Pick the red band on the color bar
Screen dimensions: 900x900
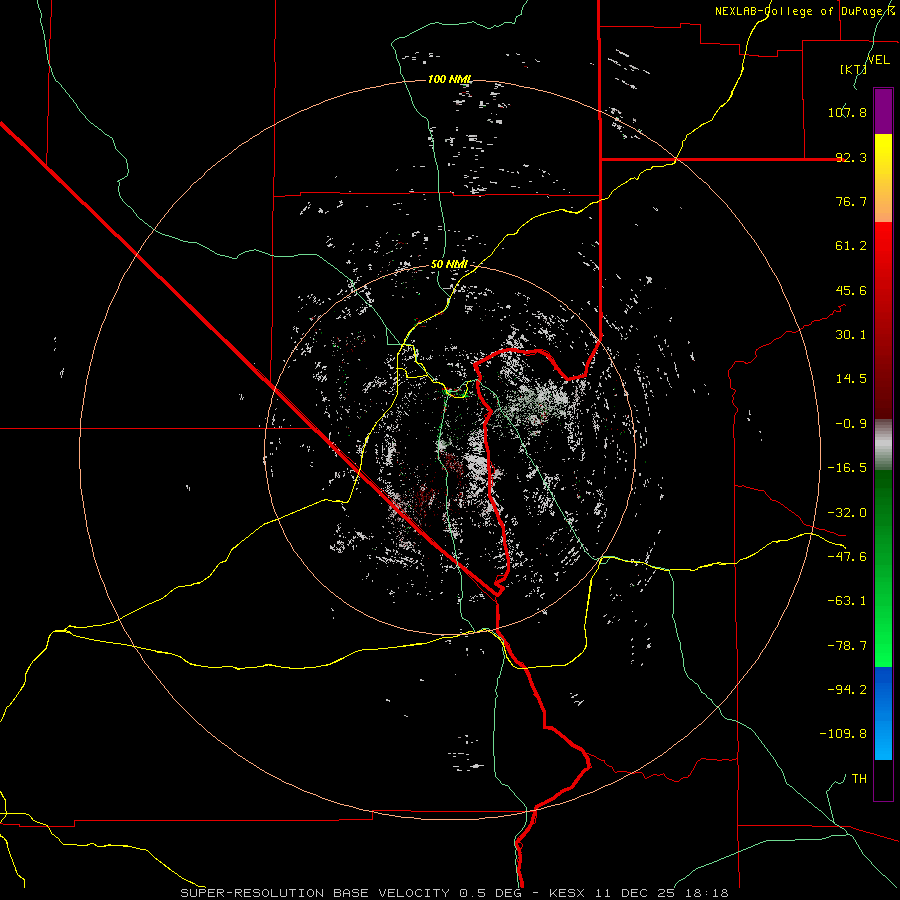point(883,320)
